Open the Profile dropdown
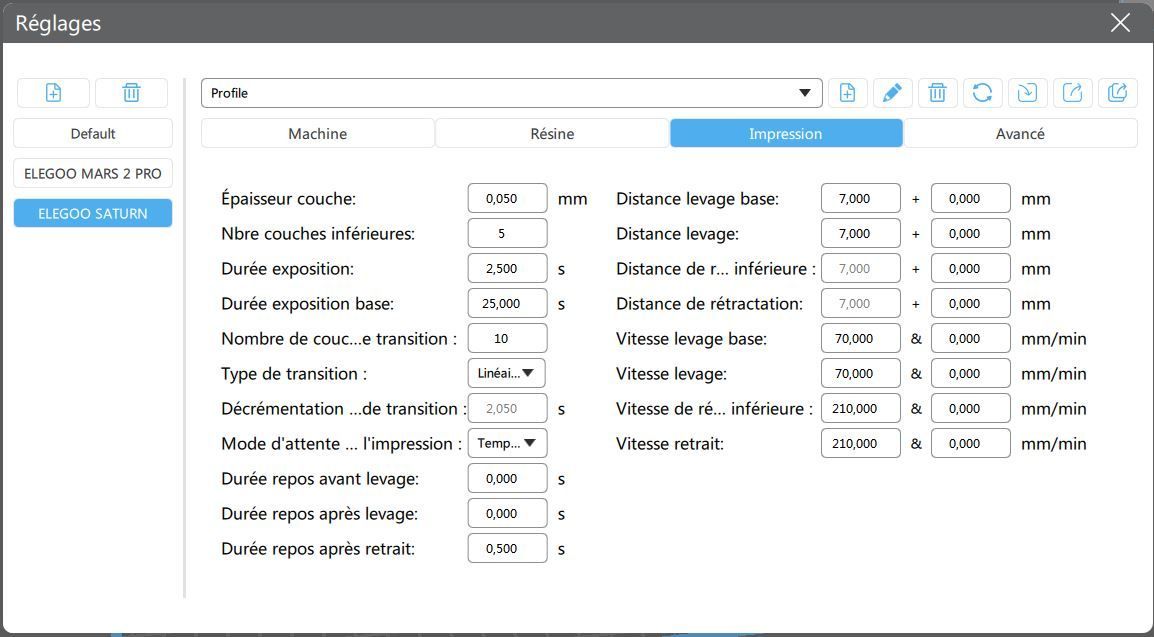This screenshot has height=637, width=1154. 511,93
